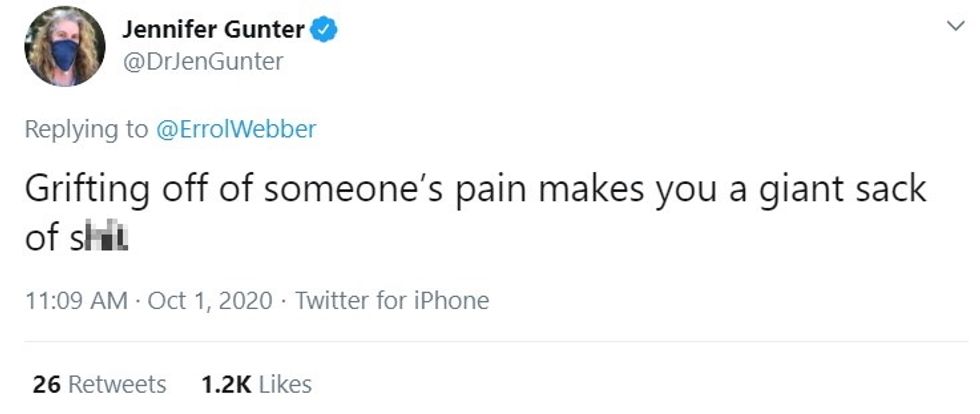Click the 'Replying to' label
Viewport: 980px width, 414px height.
[87, 129]
